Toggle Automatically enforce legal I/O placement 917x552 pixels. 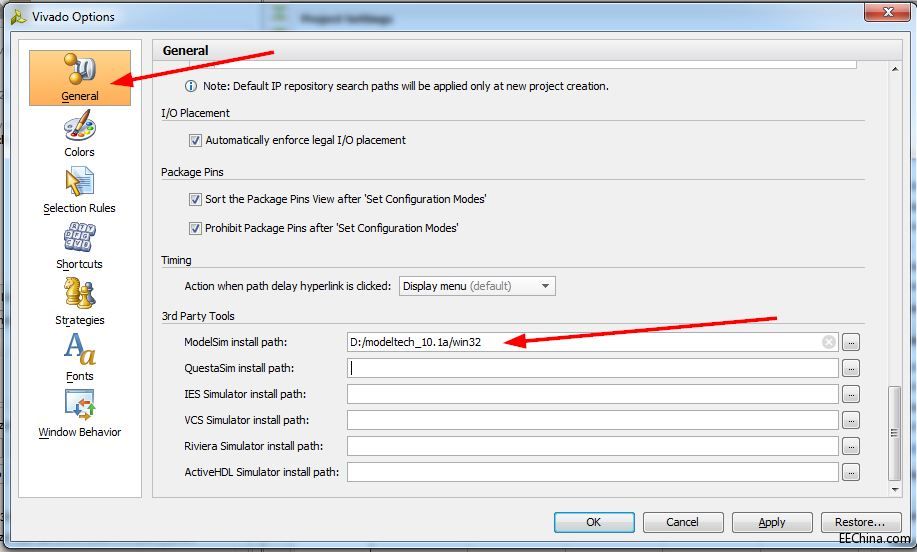[x=195, y=140]
